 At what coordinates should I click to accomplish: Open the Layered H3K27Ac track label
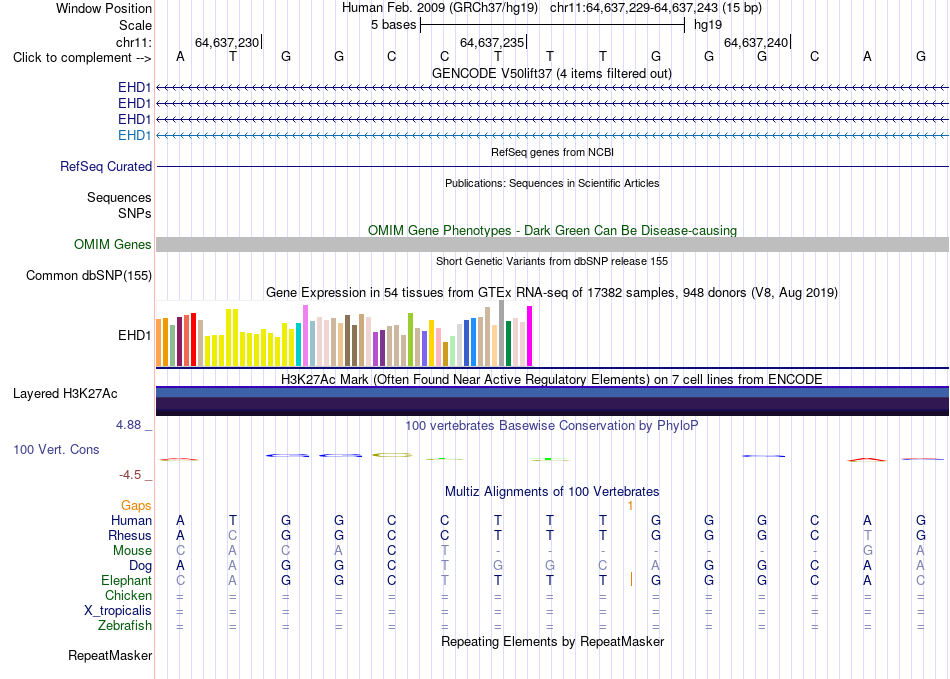tap(65, 394)
